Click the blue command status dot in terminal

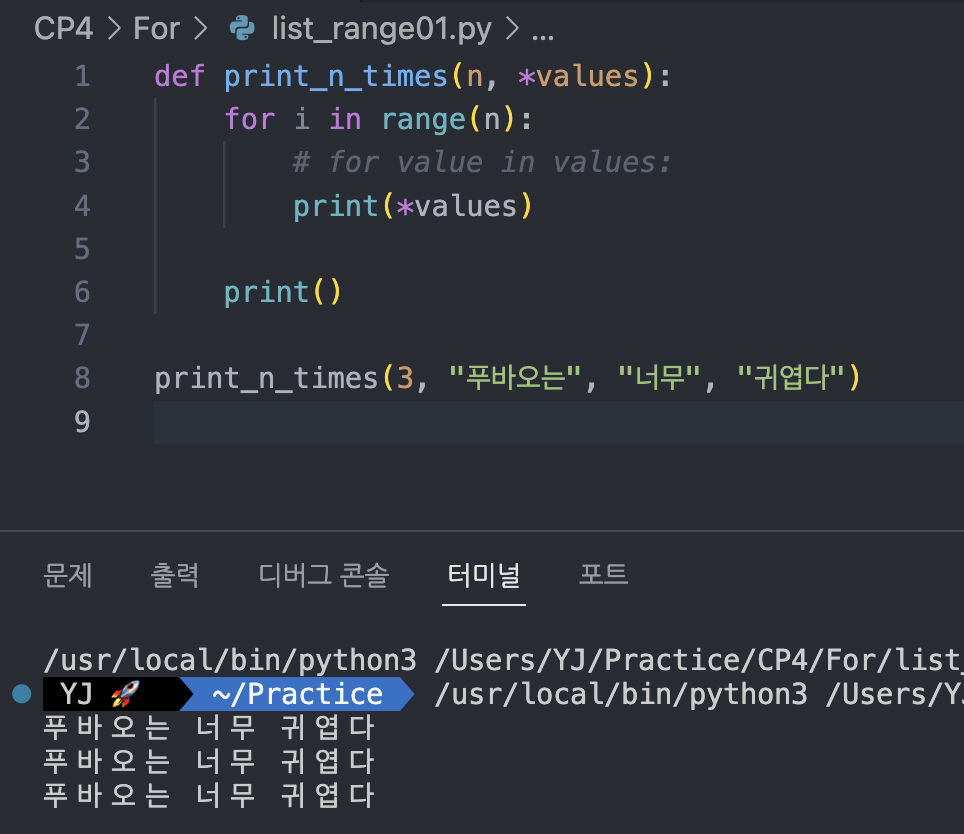pos(22,694)
